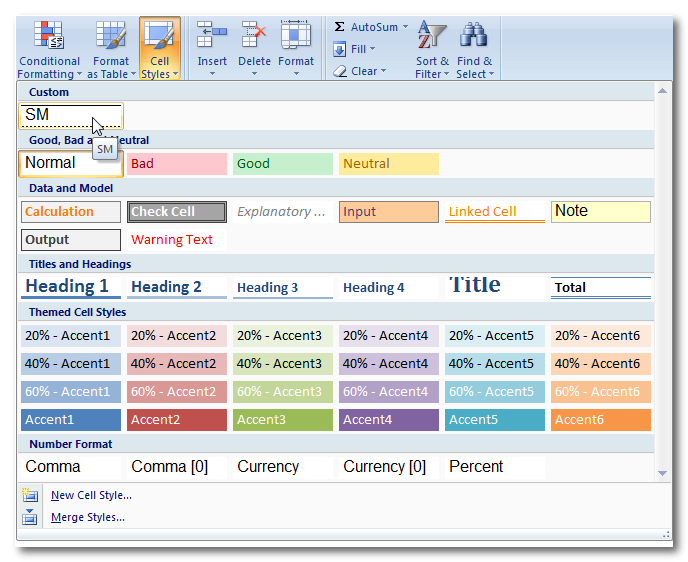Choose New Cell Style... menu entry
This screenshot has height=562, width=688.
coord(91,495)
